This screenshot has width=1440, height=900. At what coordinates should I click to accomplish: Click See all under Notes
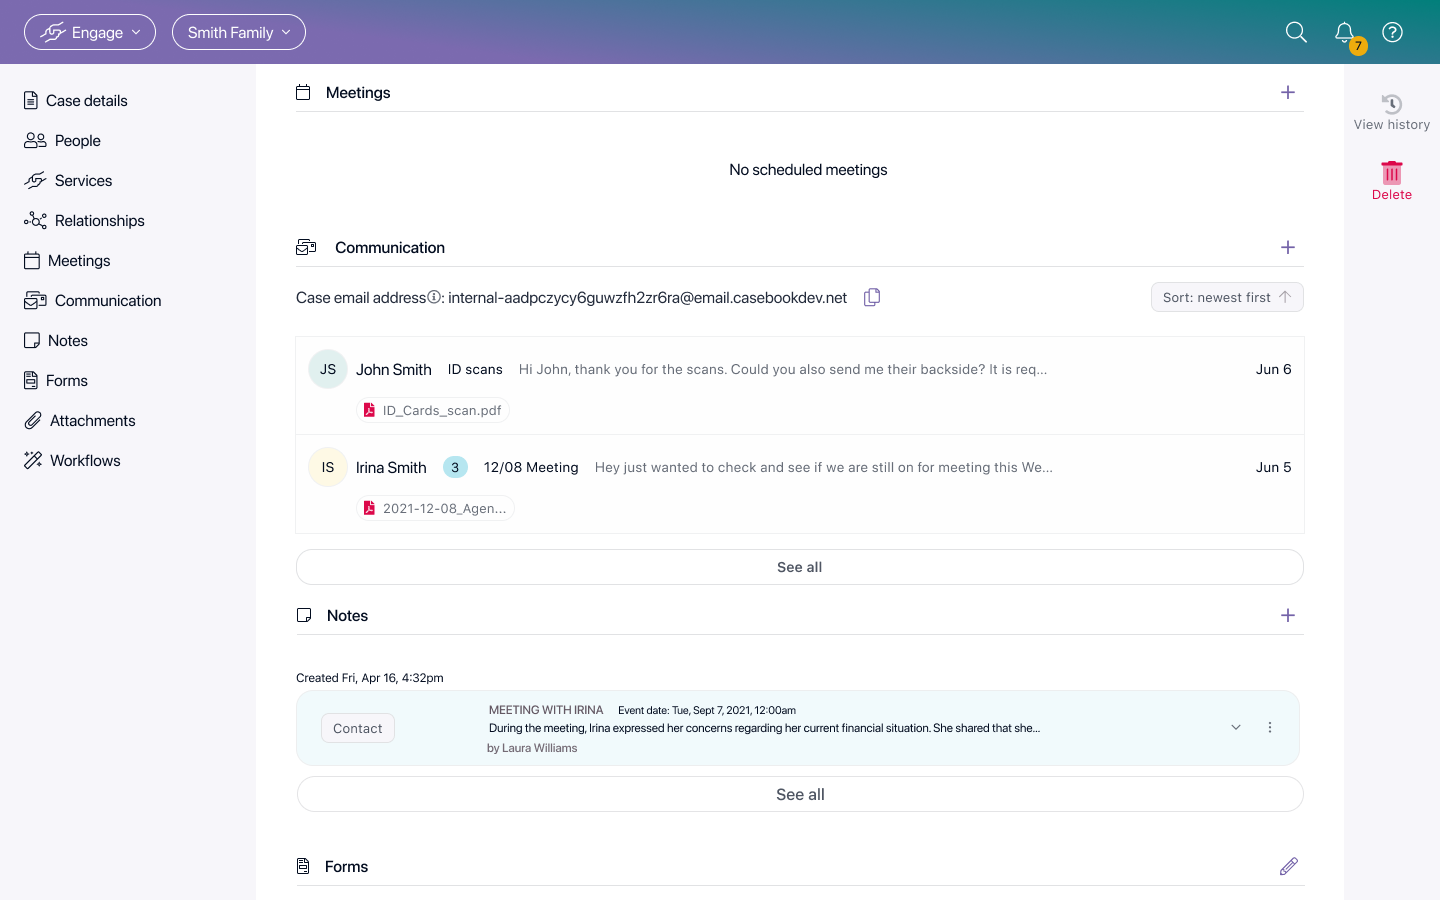799,794
